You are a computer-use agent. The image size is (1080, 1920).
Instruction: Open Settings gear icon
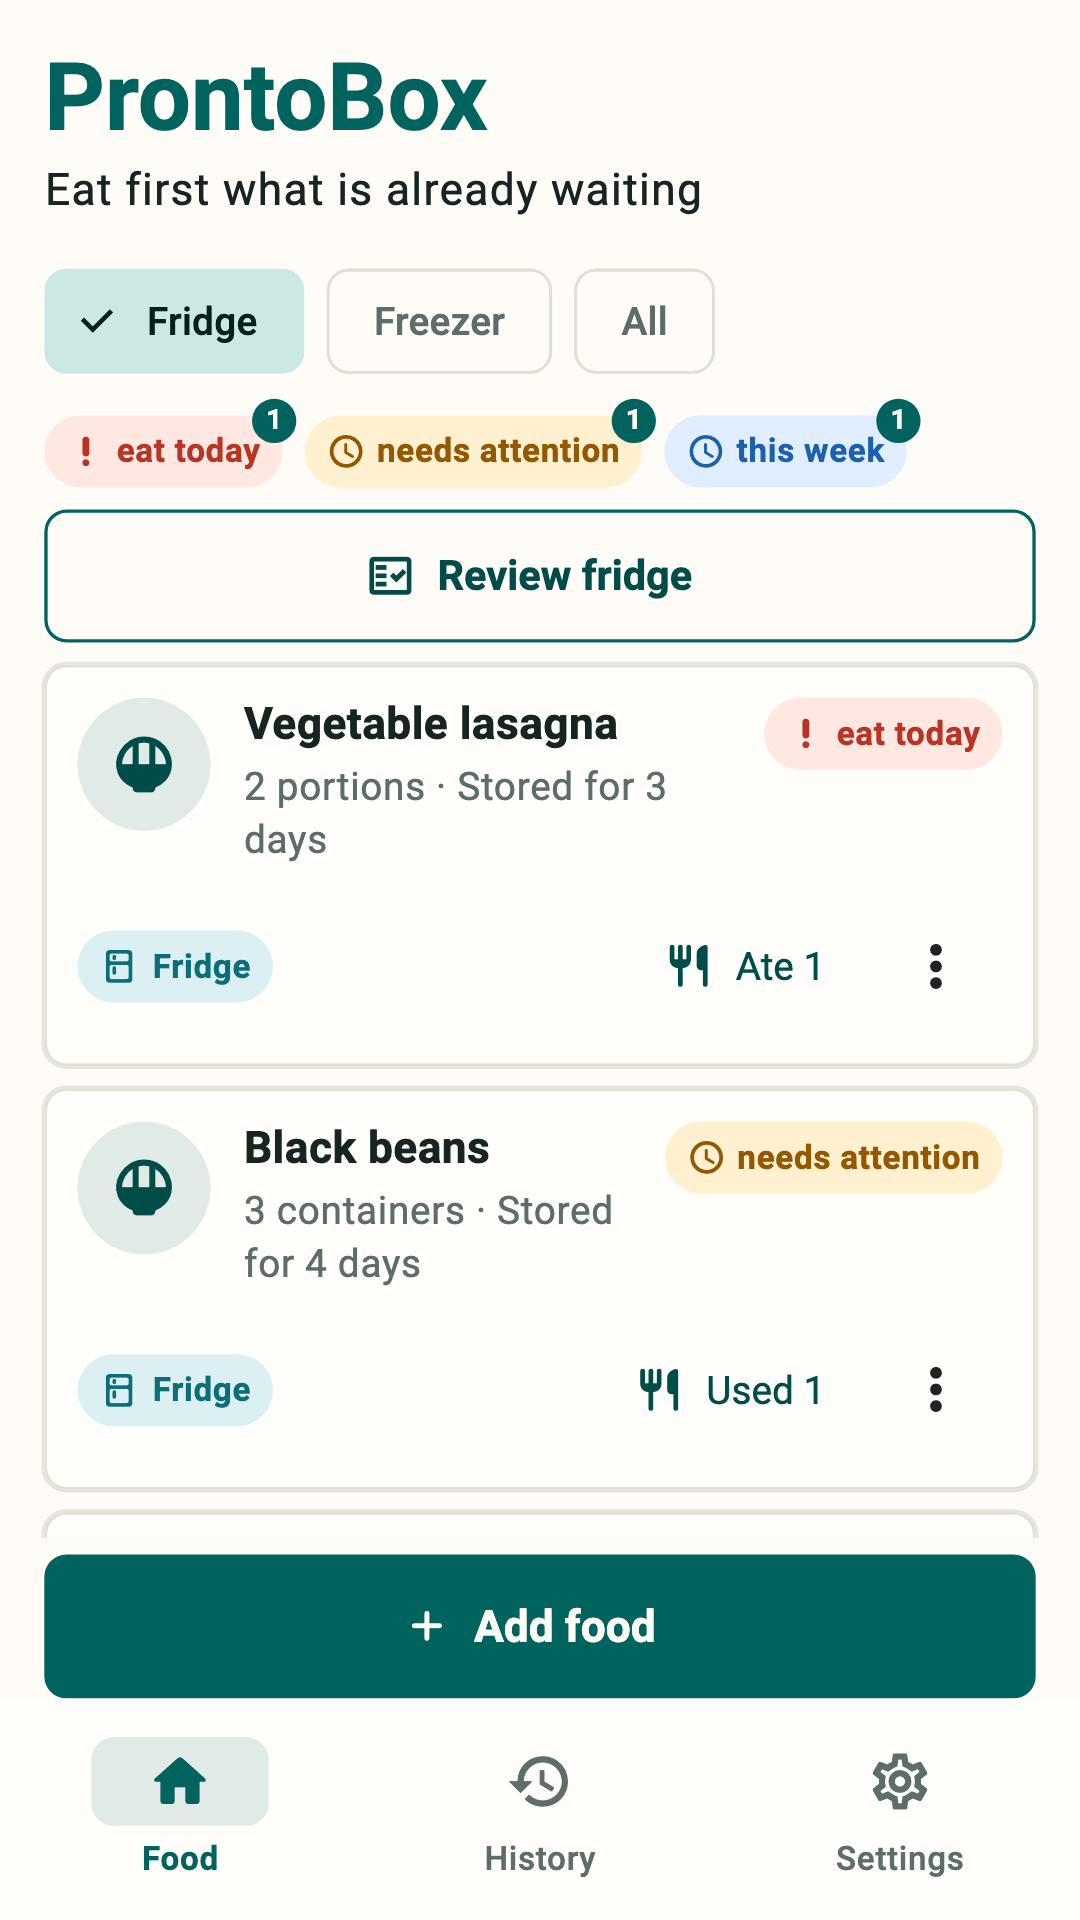[900, 1781]
